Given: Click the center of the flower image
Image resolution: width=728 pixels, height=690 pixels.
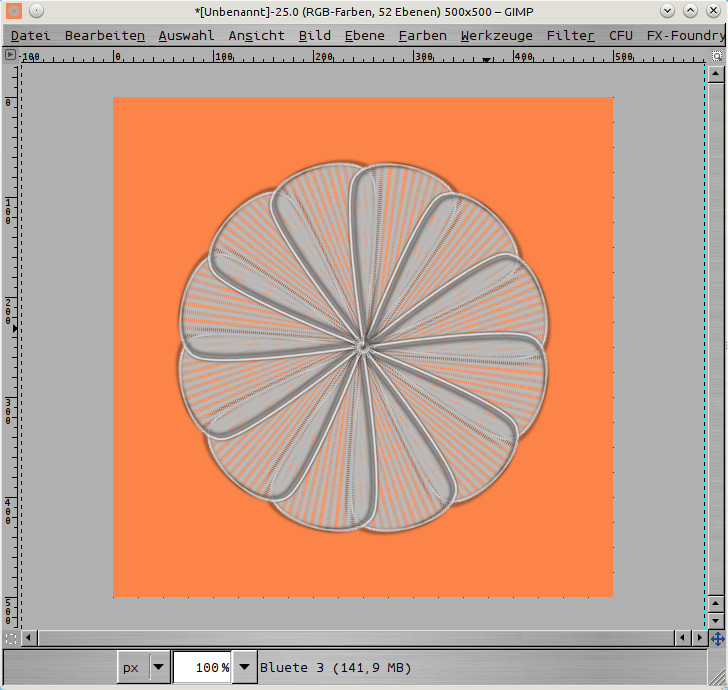Looking at the screenshot, I should tap(363, 346).
